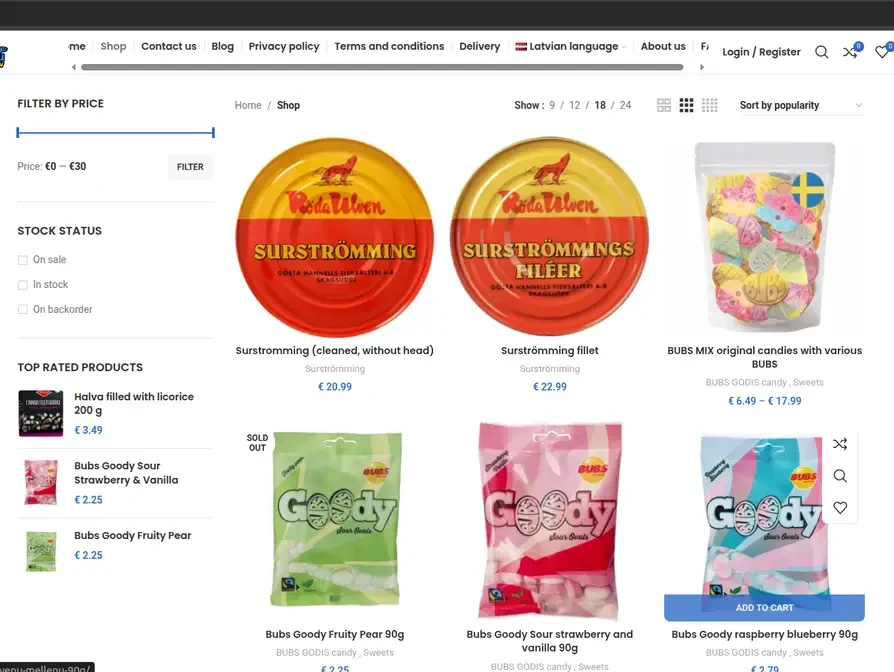This screenshot has height=672, width=894.
Task: Quick view the Bubs Goody raspberry blueberry product
Action: tap(840, 476)
